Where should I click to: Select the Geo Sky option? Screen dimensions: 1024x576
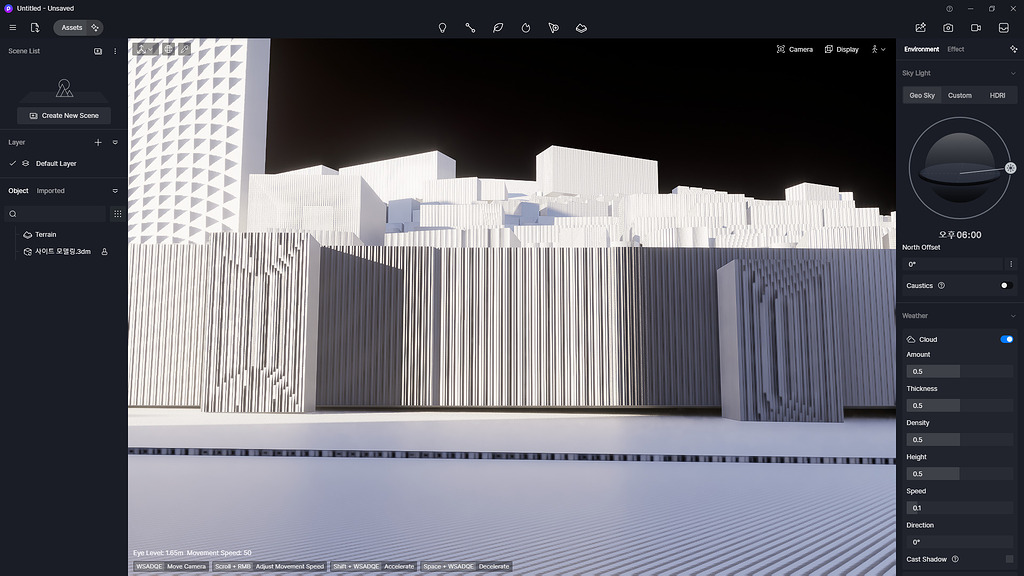922,95
